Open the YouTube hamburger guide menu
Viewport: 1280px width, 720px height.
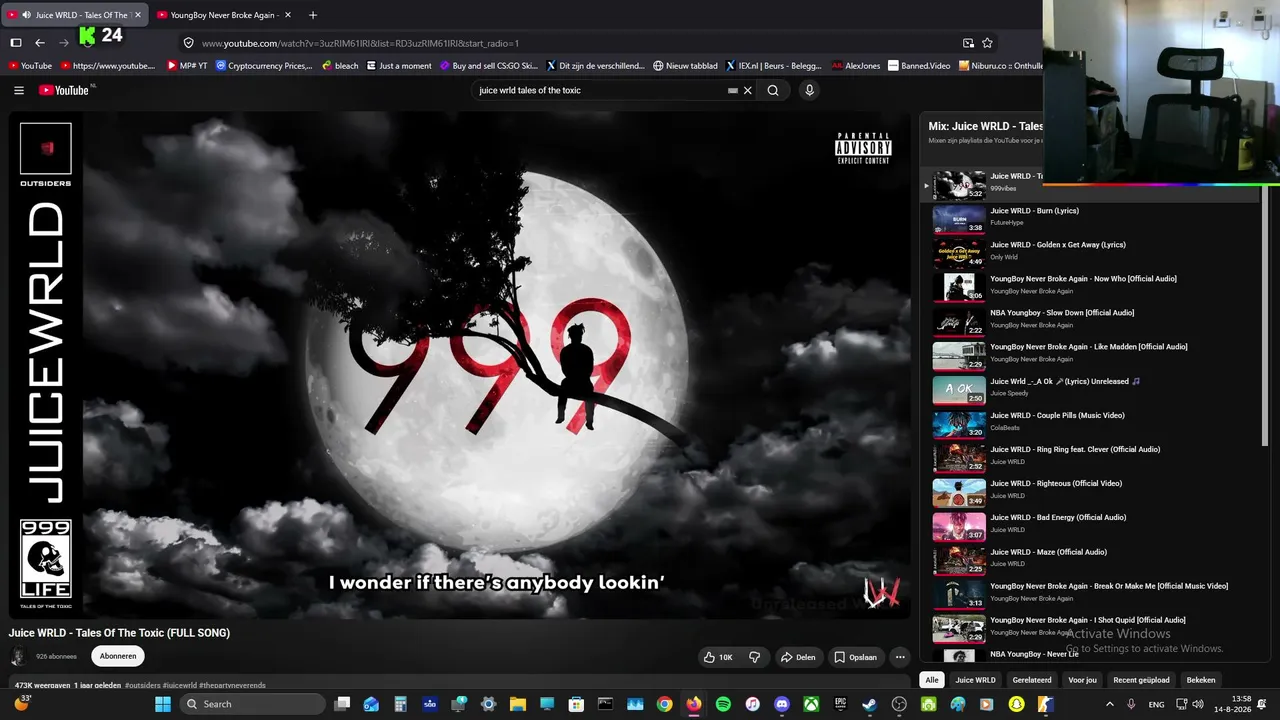tap(19, 90)
